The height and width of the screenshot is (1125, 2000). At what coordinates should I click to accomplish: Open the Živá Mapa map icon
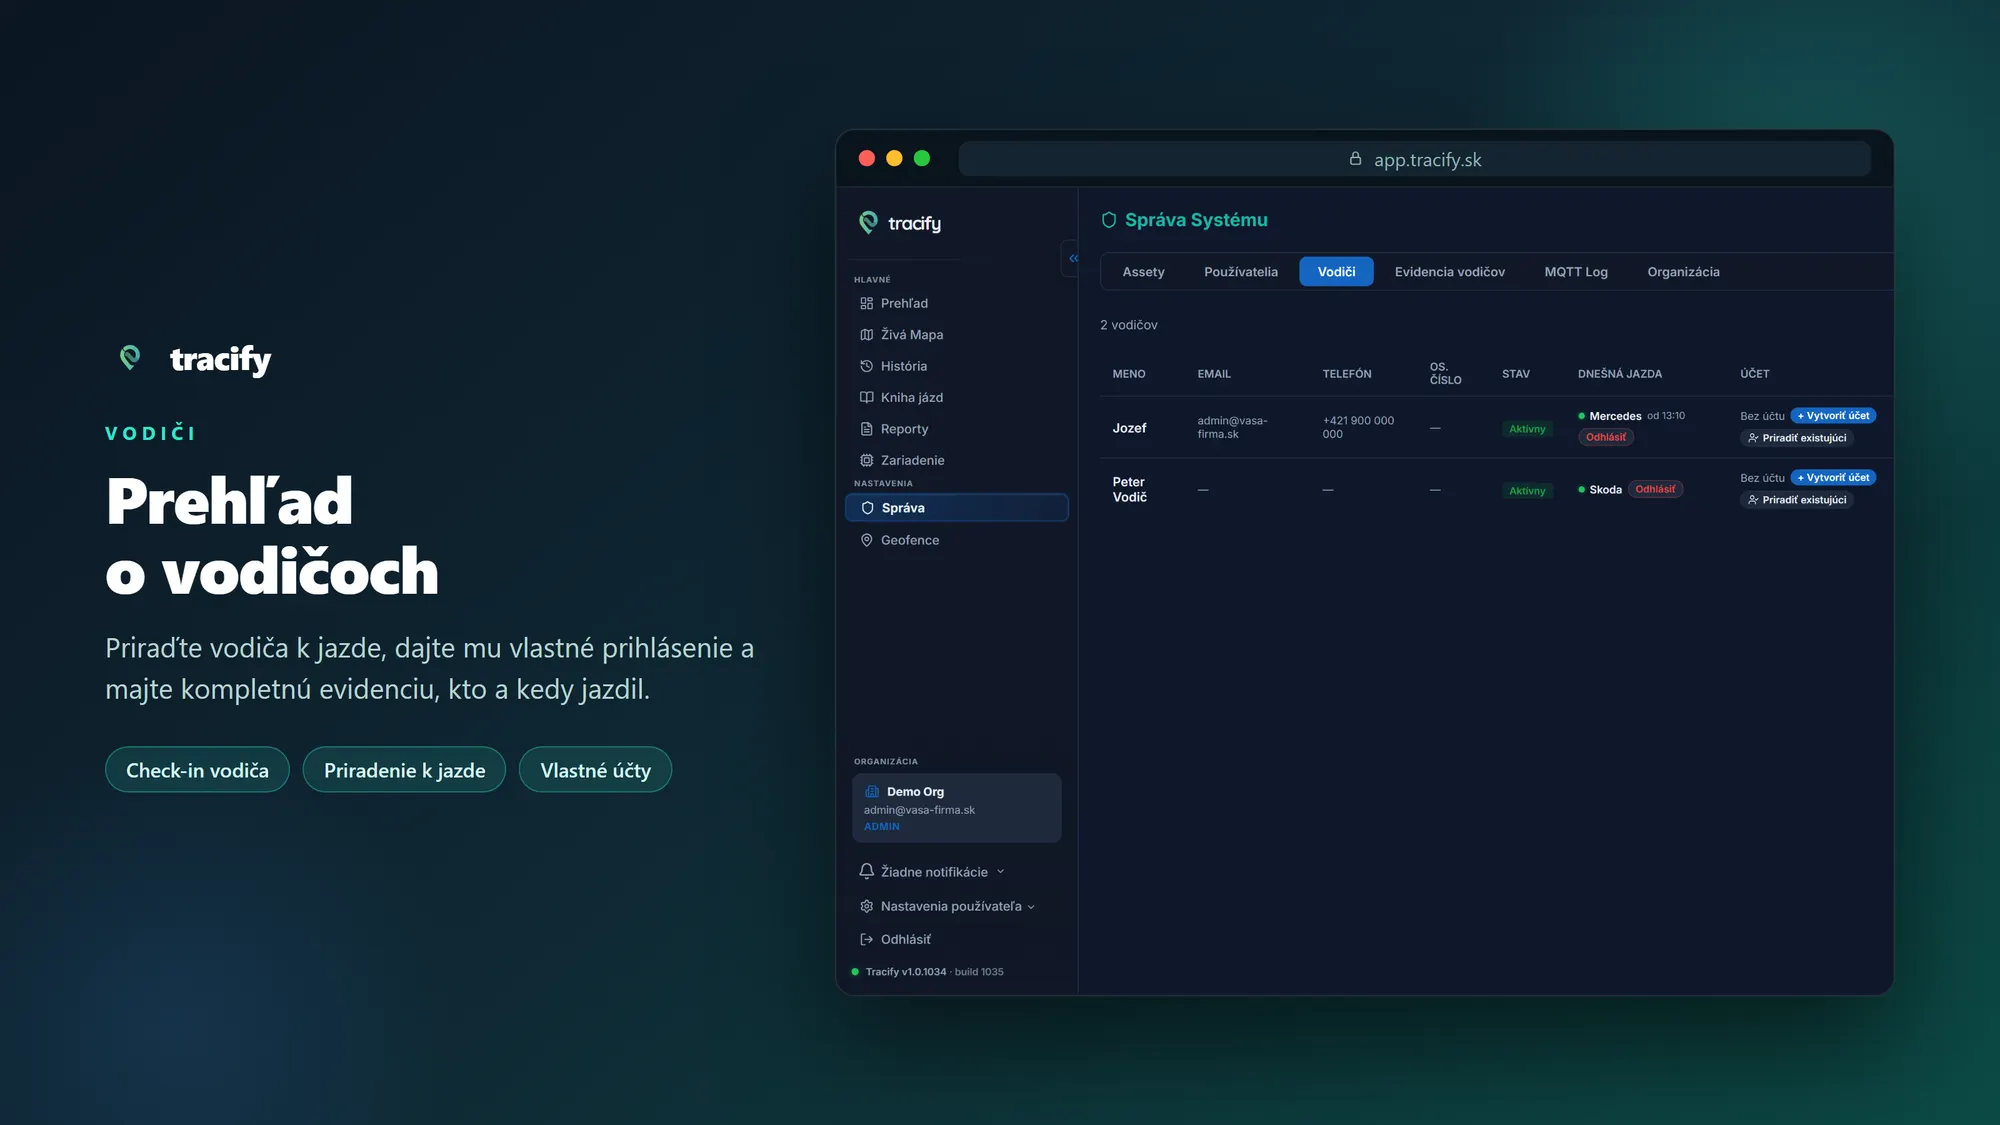pos(866,335)
